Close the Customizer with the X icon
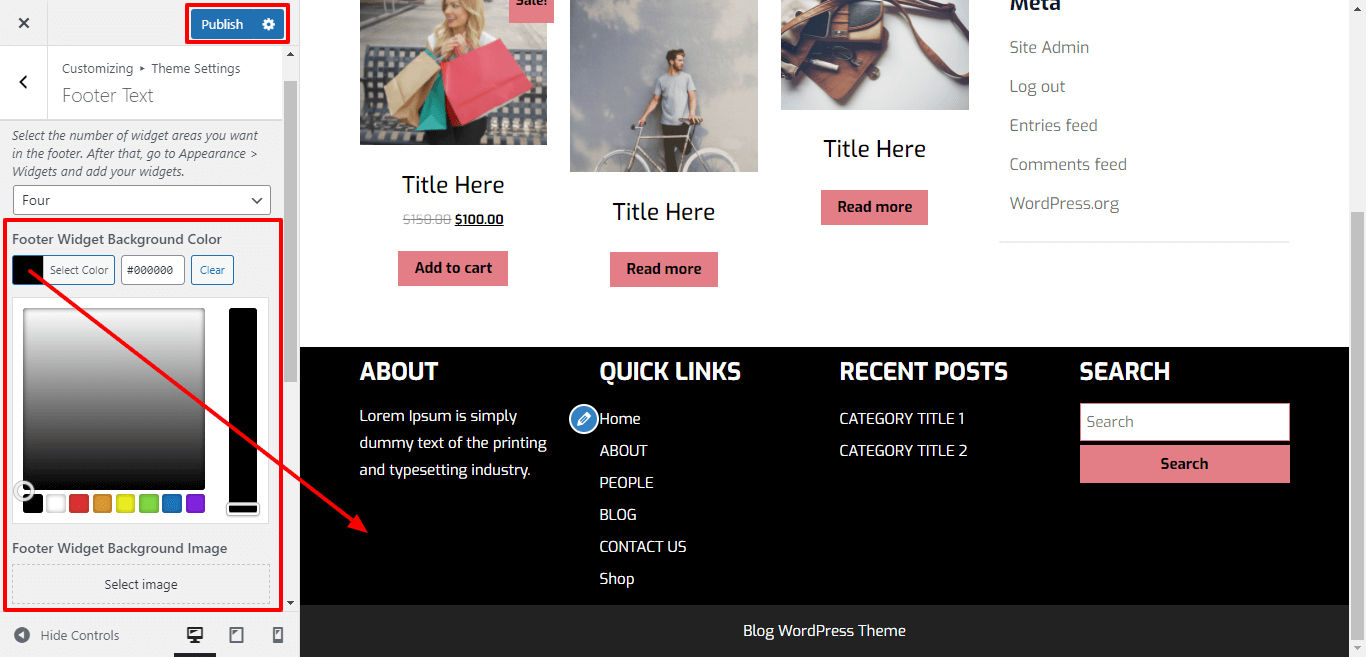 (x=24, y=23)
